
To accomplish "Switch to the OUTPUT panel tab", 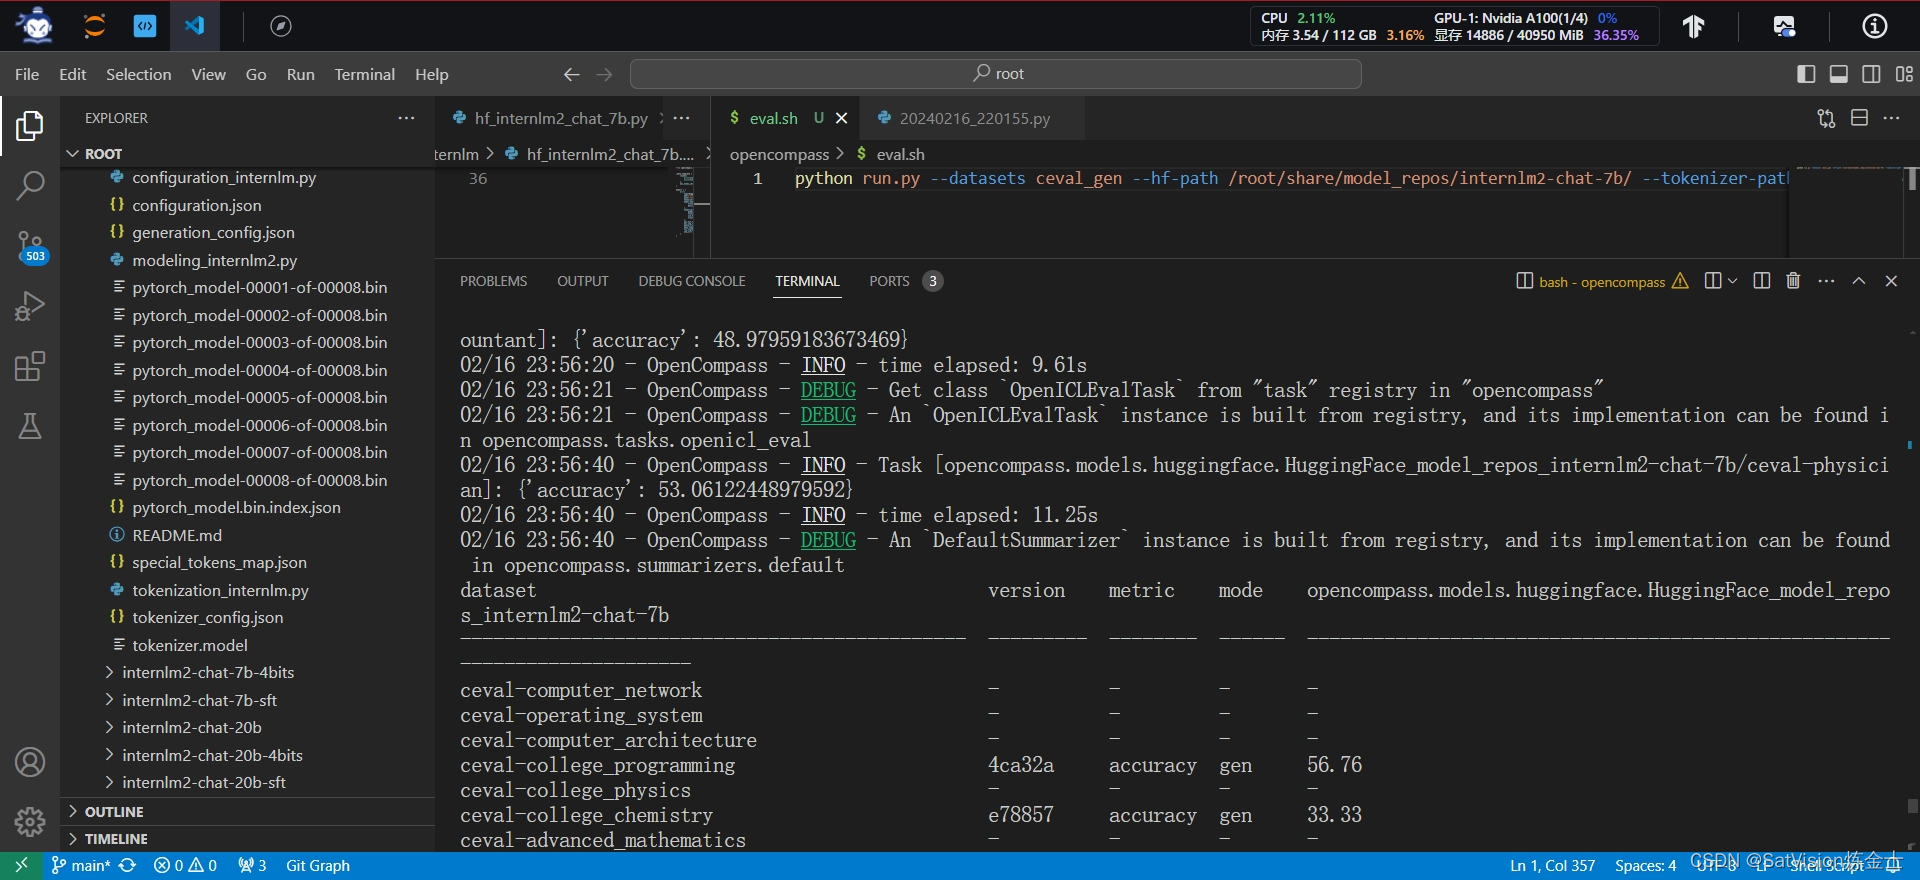I will click(x=582, y=281).
